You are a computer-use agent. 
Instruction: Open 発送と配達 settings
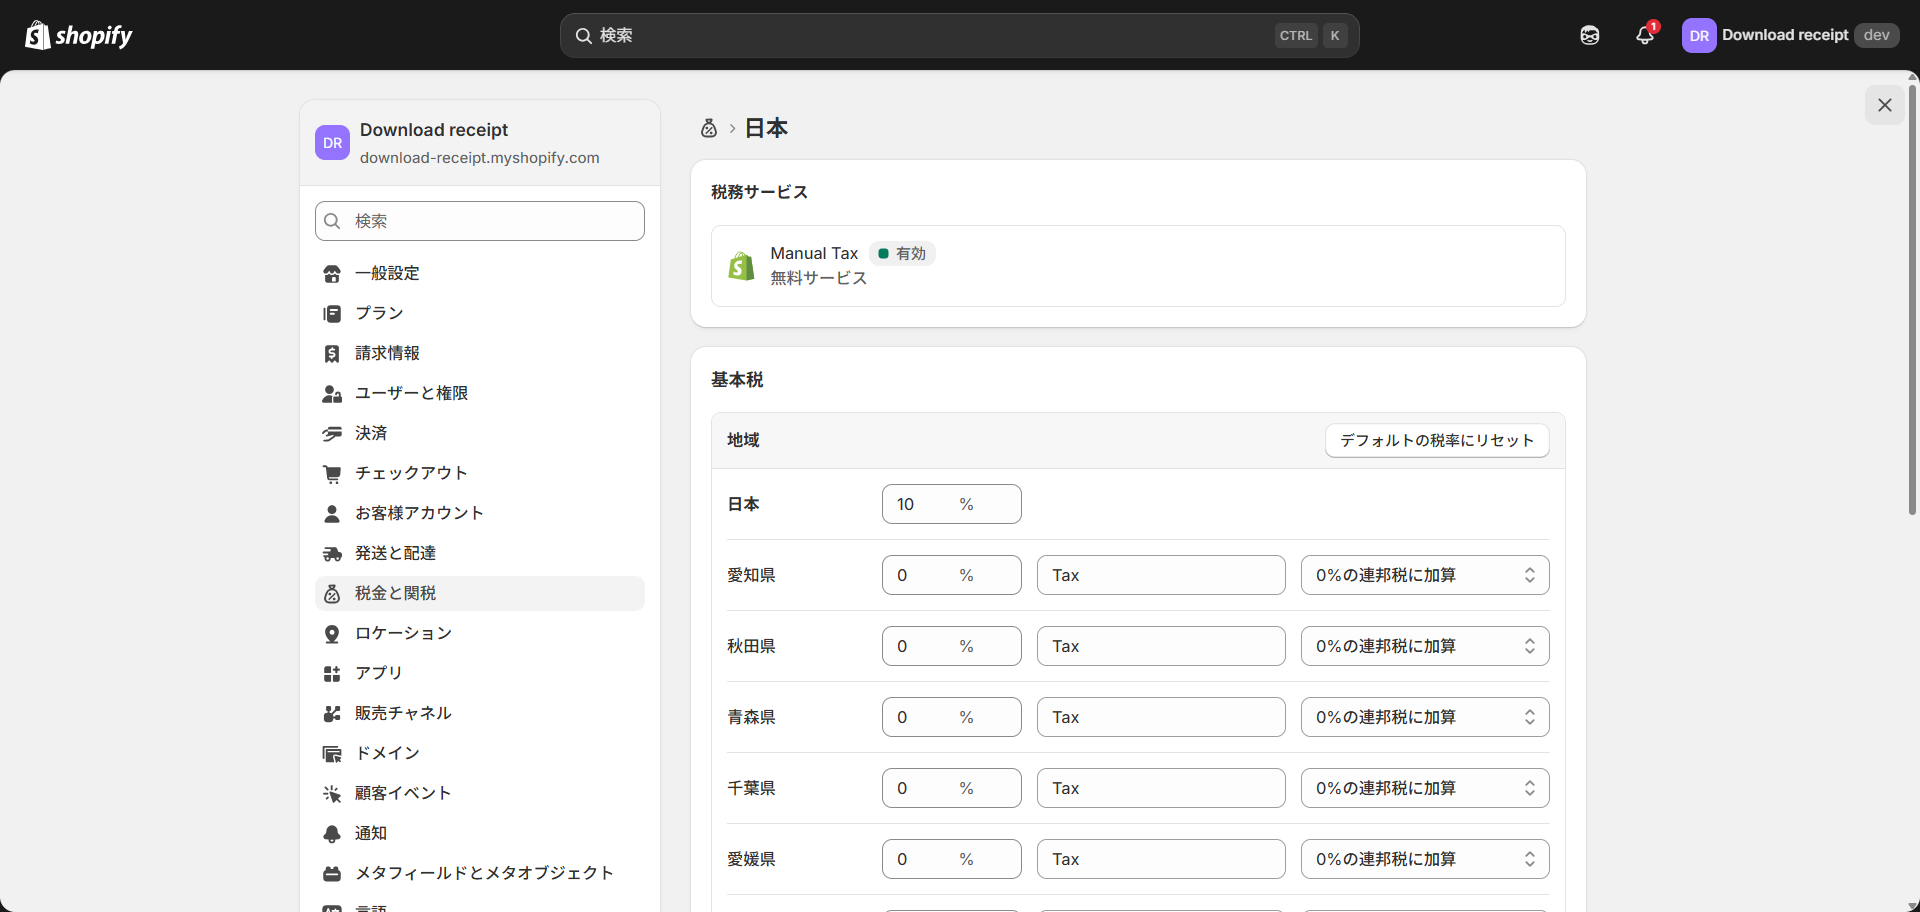pos(480,553)
